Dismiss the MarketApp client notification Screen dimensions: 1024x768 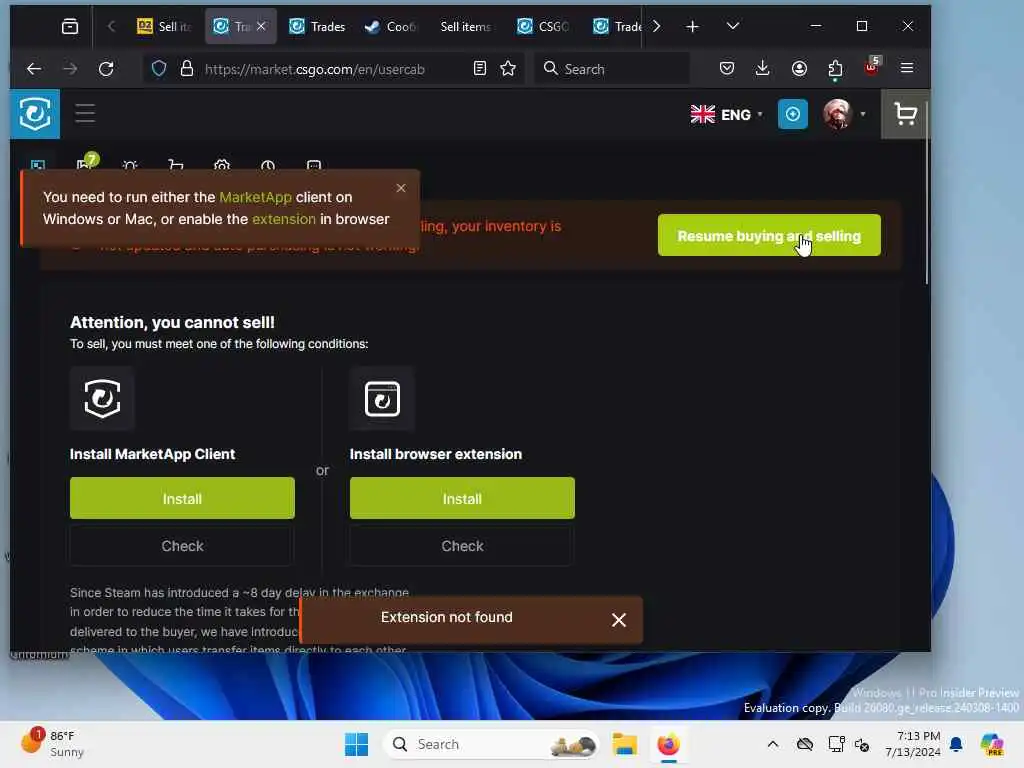coord(401,188)
